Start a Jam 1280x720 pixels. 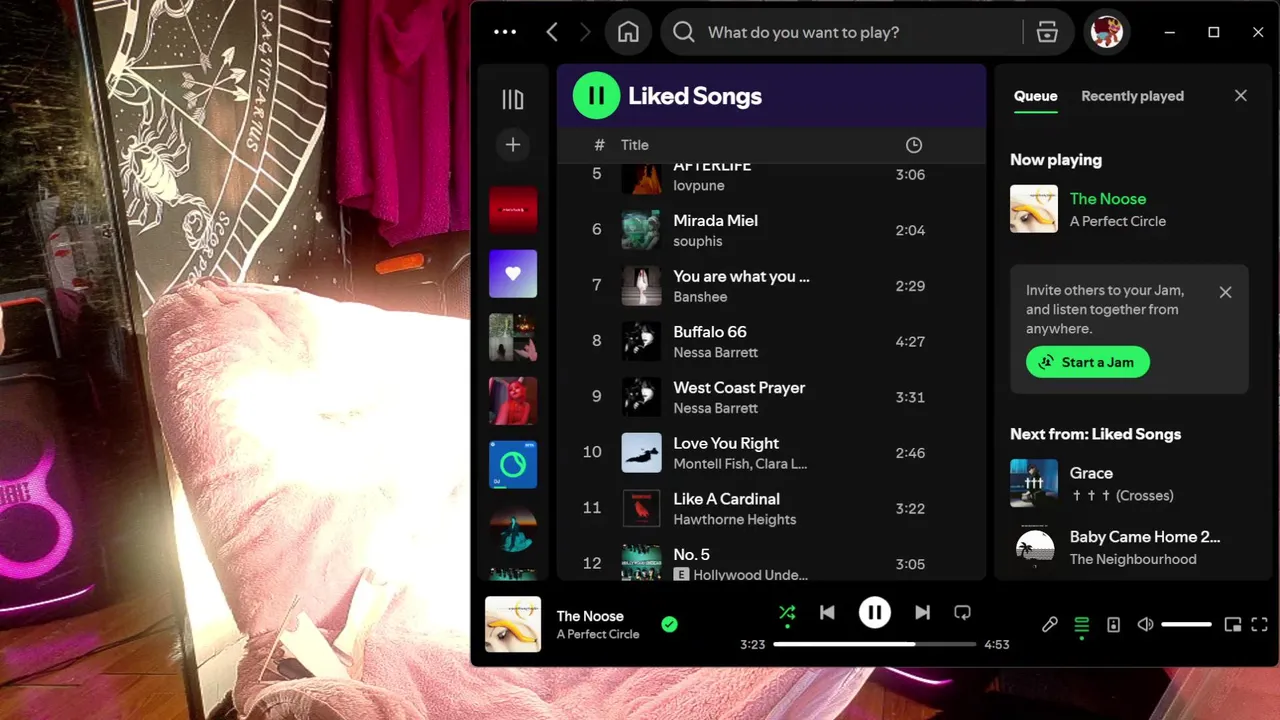tap(1088, 362)
